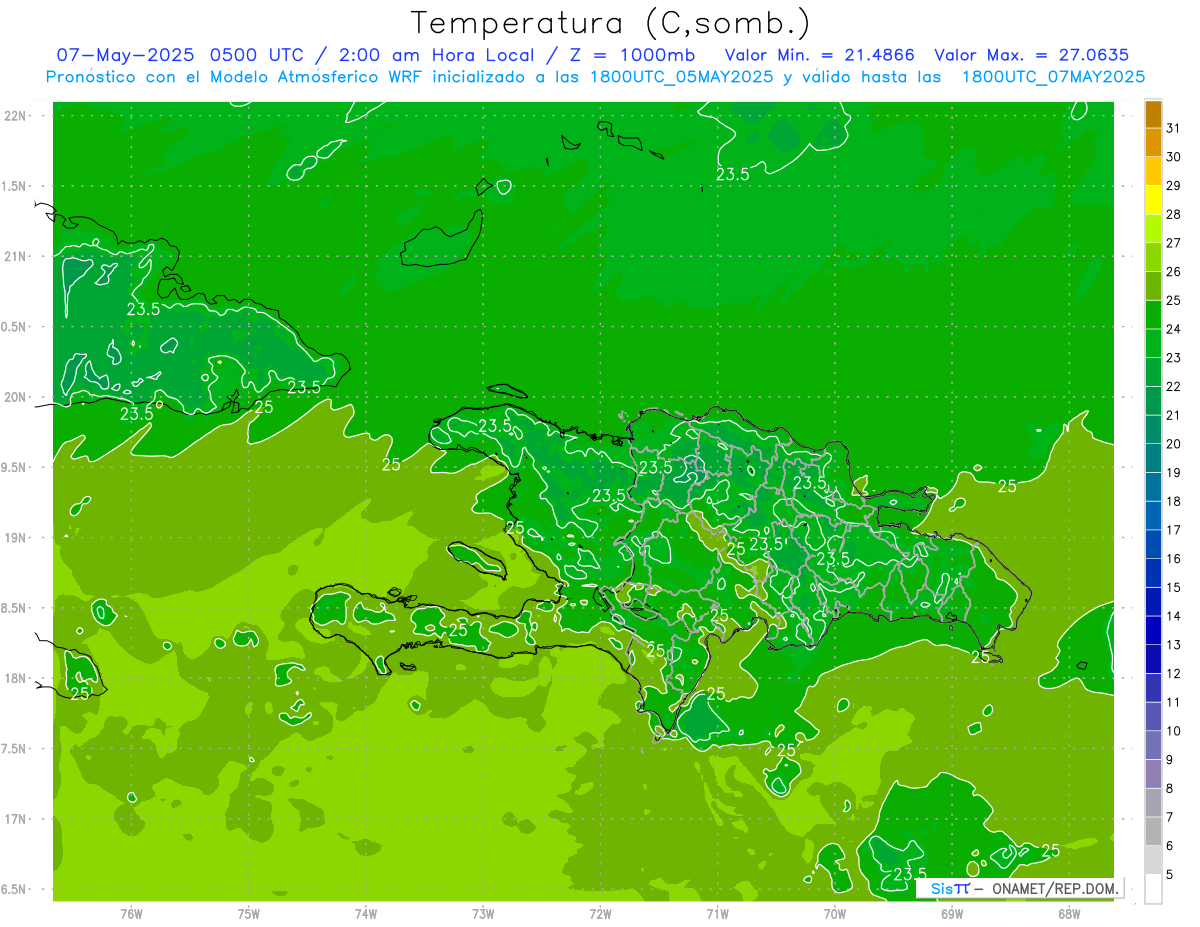
Task: Click the 'Z = 1000mb' level text
Action: tap(631, 55)
